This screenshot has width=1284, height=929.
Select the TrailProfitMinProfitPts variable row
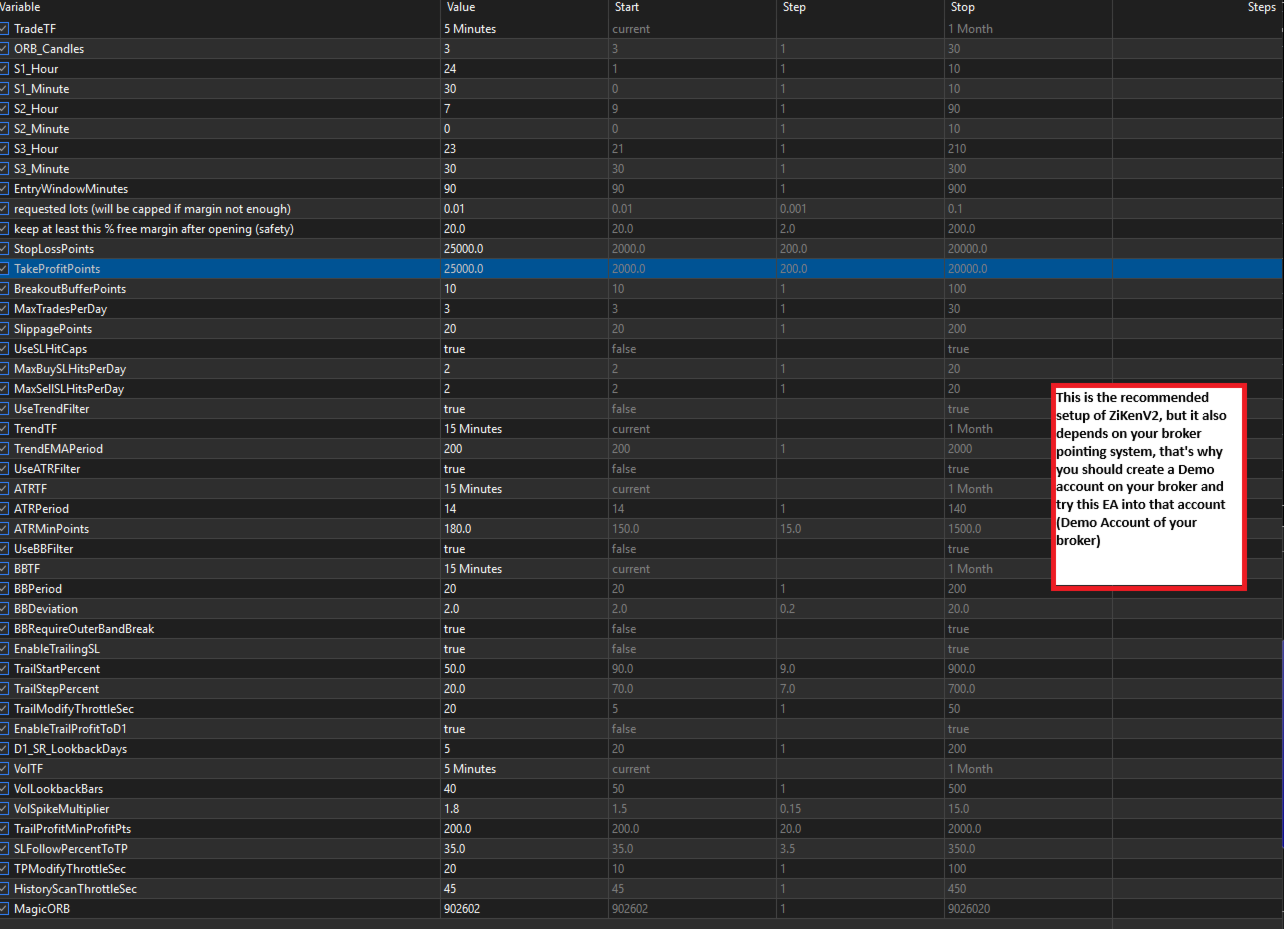tap(642, 829)
